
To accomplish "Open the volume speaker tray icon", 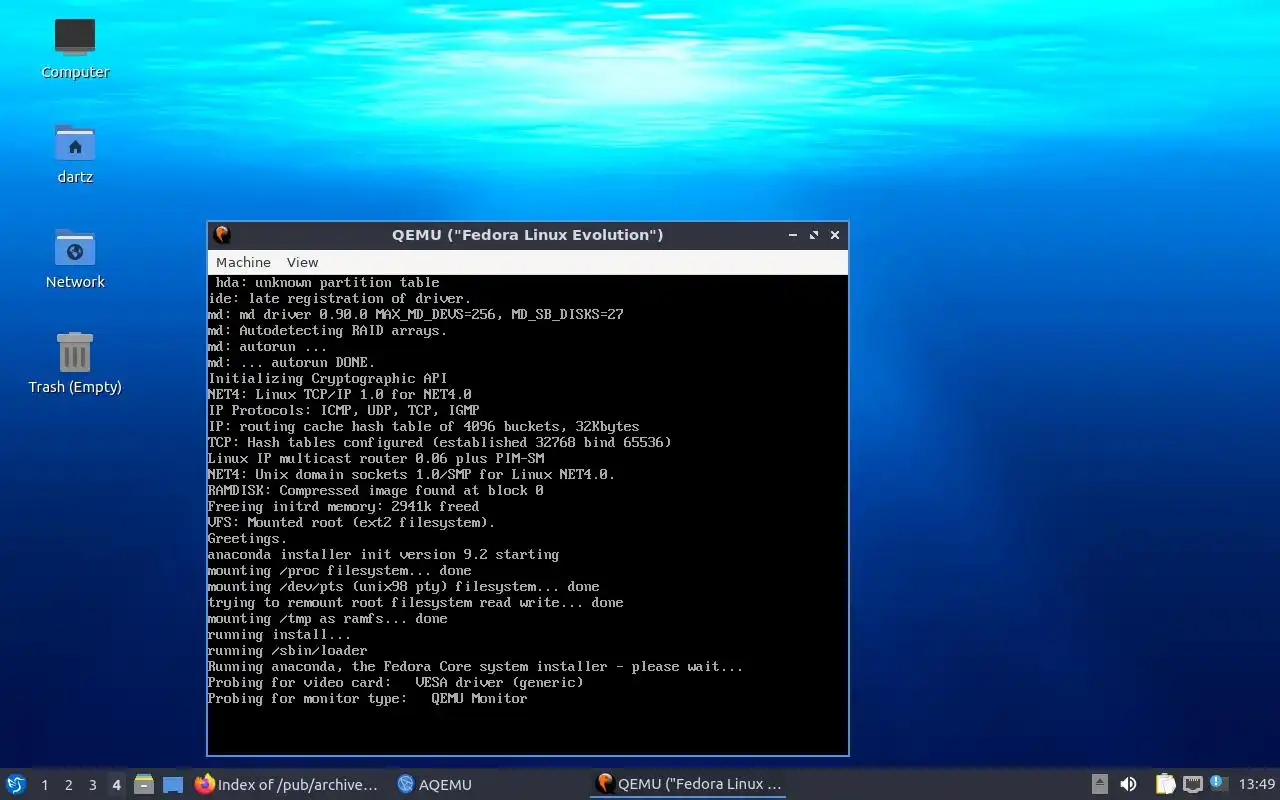I will pyautogui.click(x=1128, y=784).
